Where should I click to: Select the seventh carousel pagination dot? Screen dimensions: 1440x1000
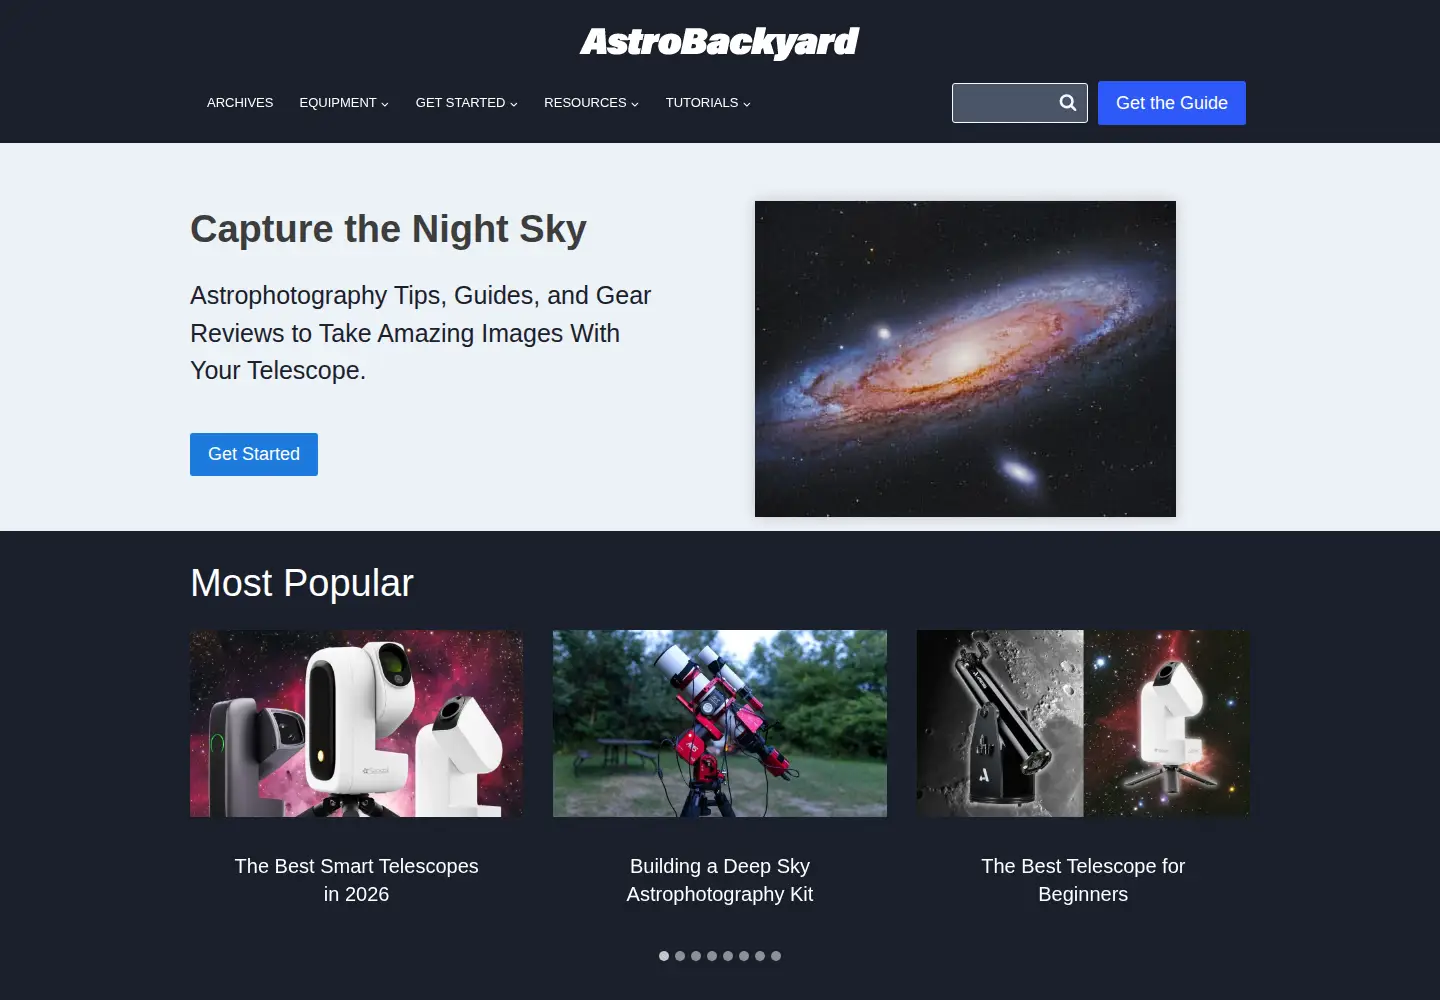pyautogui.click(x=760, y=956)
